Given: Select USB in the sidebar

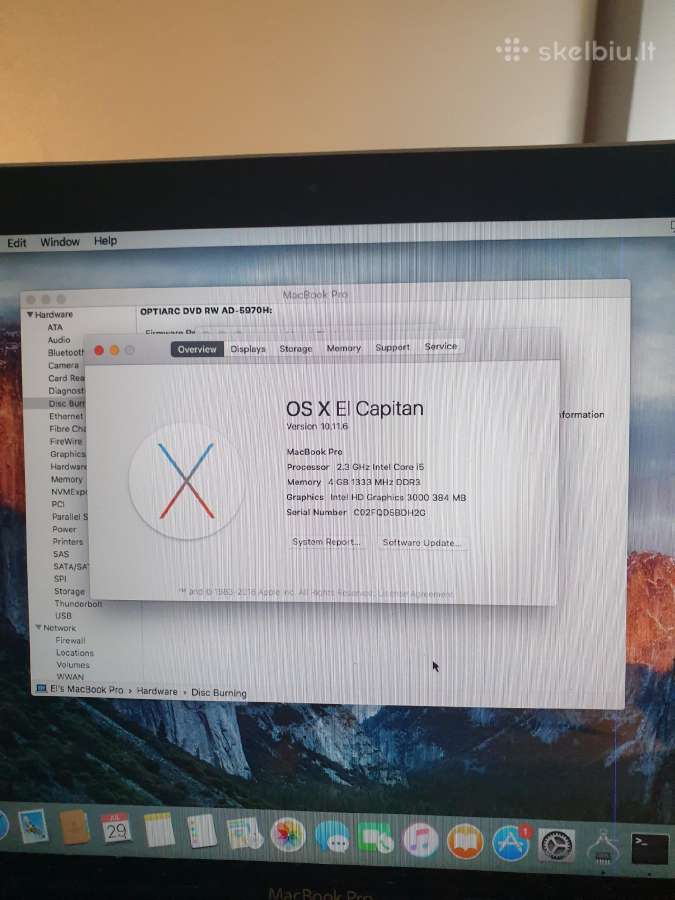Looking at the screenshot, I should (63, 615).
